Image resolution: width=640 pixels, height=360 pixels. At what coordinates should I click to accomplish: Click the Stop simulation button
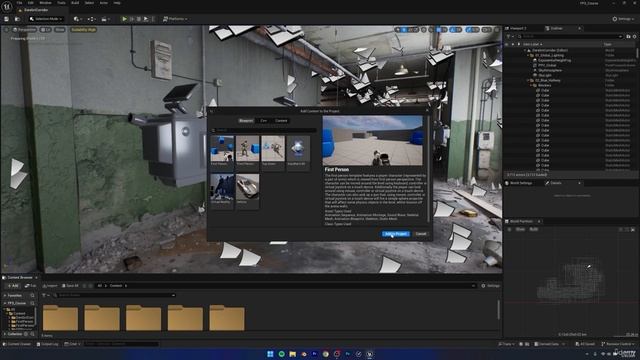point(139,19)
